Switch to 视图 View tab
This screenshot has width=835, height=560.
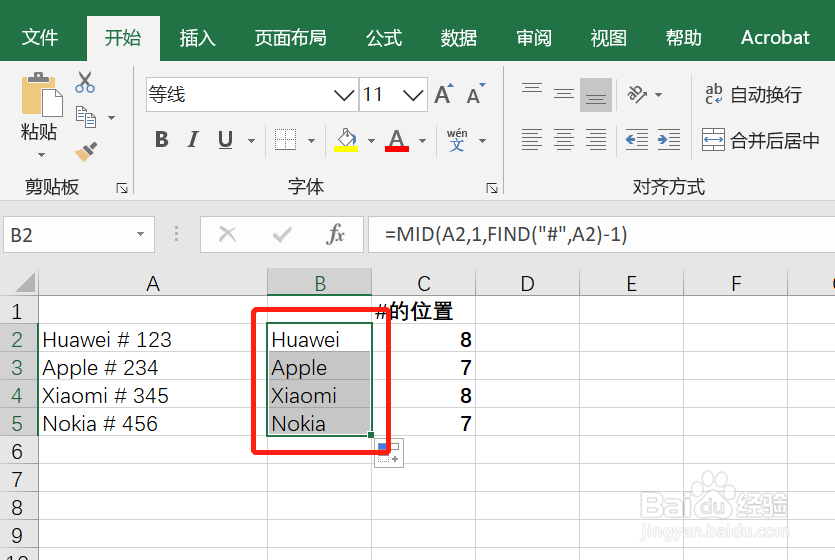609,38
